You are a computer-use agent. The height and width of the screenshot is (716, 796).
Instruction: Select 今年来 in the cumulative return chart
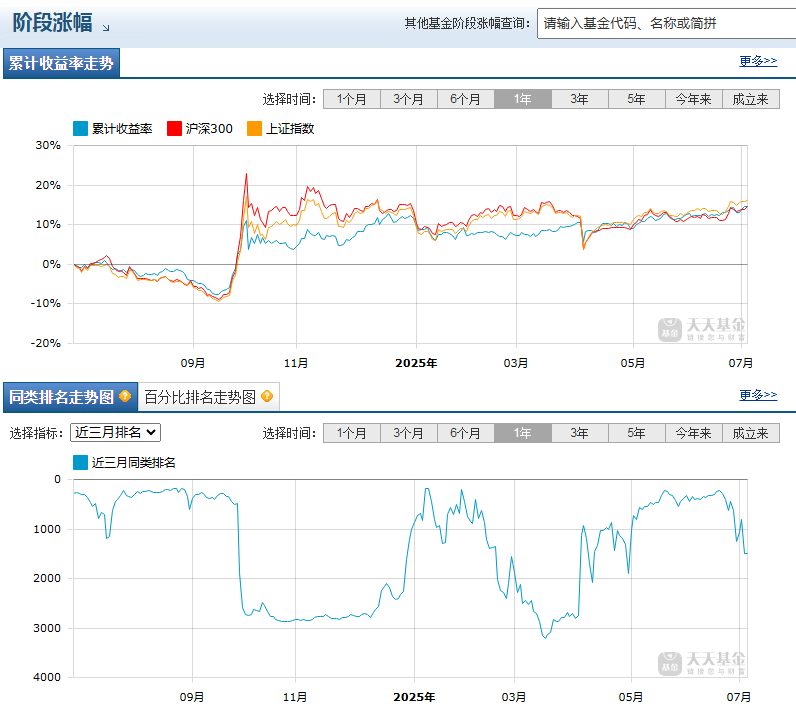[x=694, y=99]
